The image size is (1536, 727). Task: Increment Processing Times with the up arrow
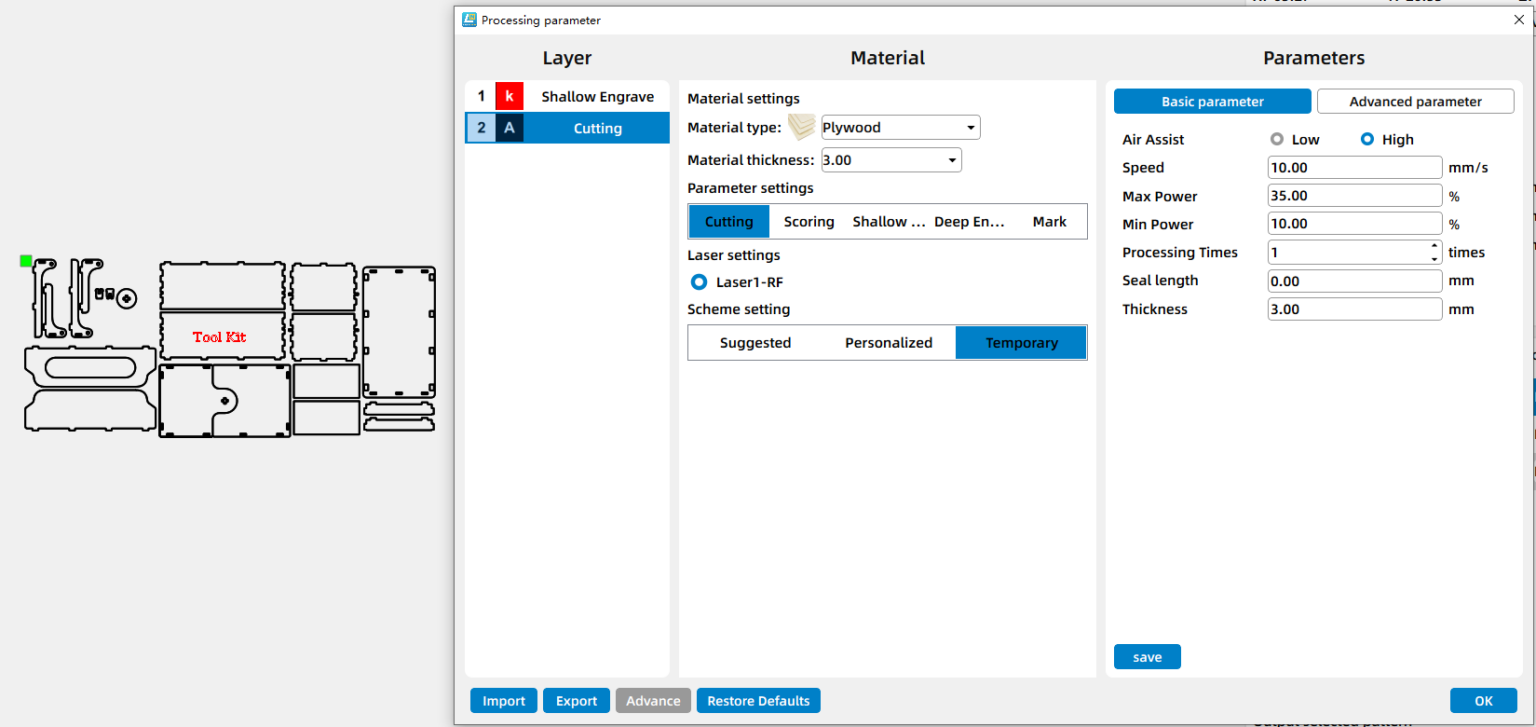(x=1434, y=246)
